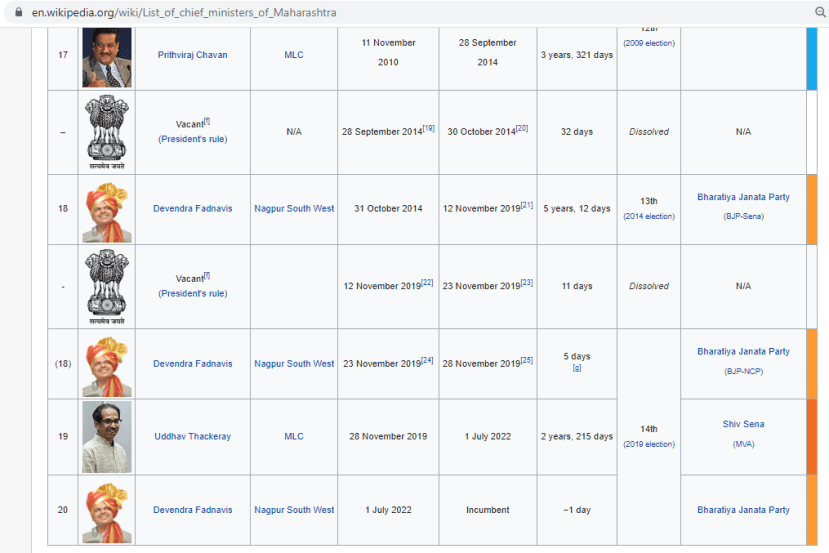Open the Prithviraj Chavan link

coord(192,55)
